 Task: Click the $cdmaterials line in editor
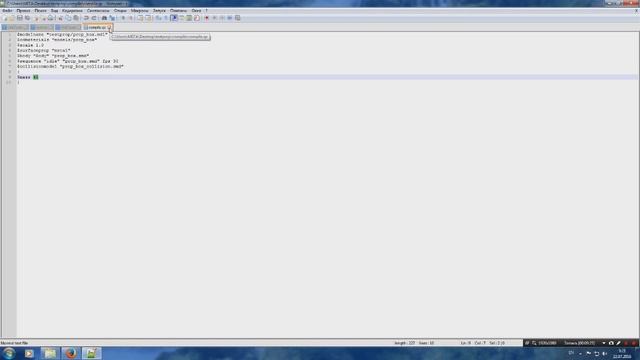click(57, 40)
